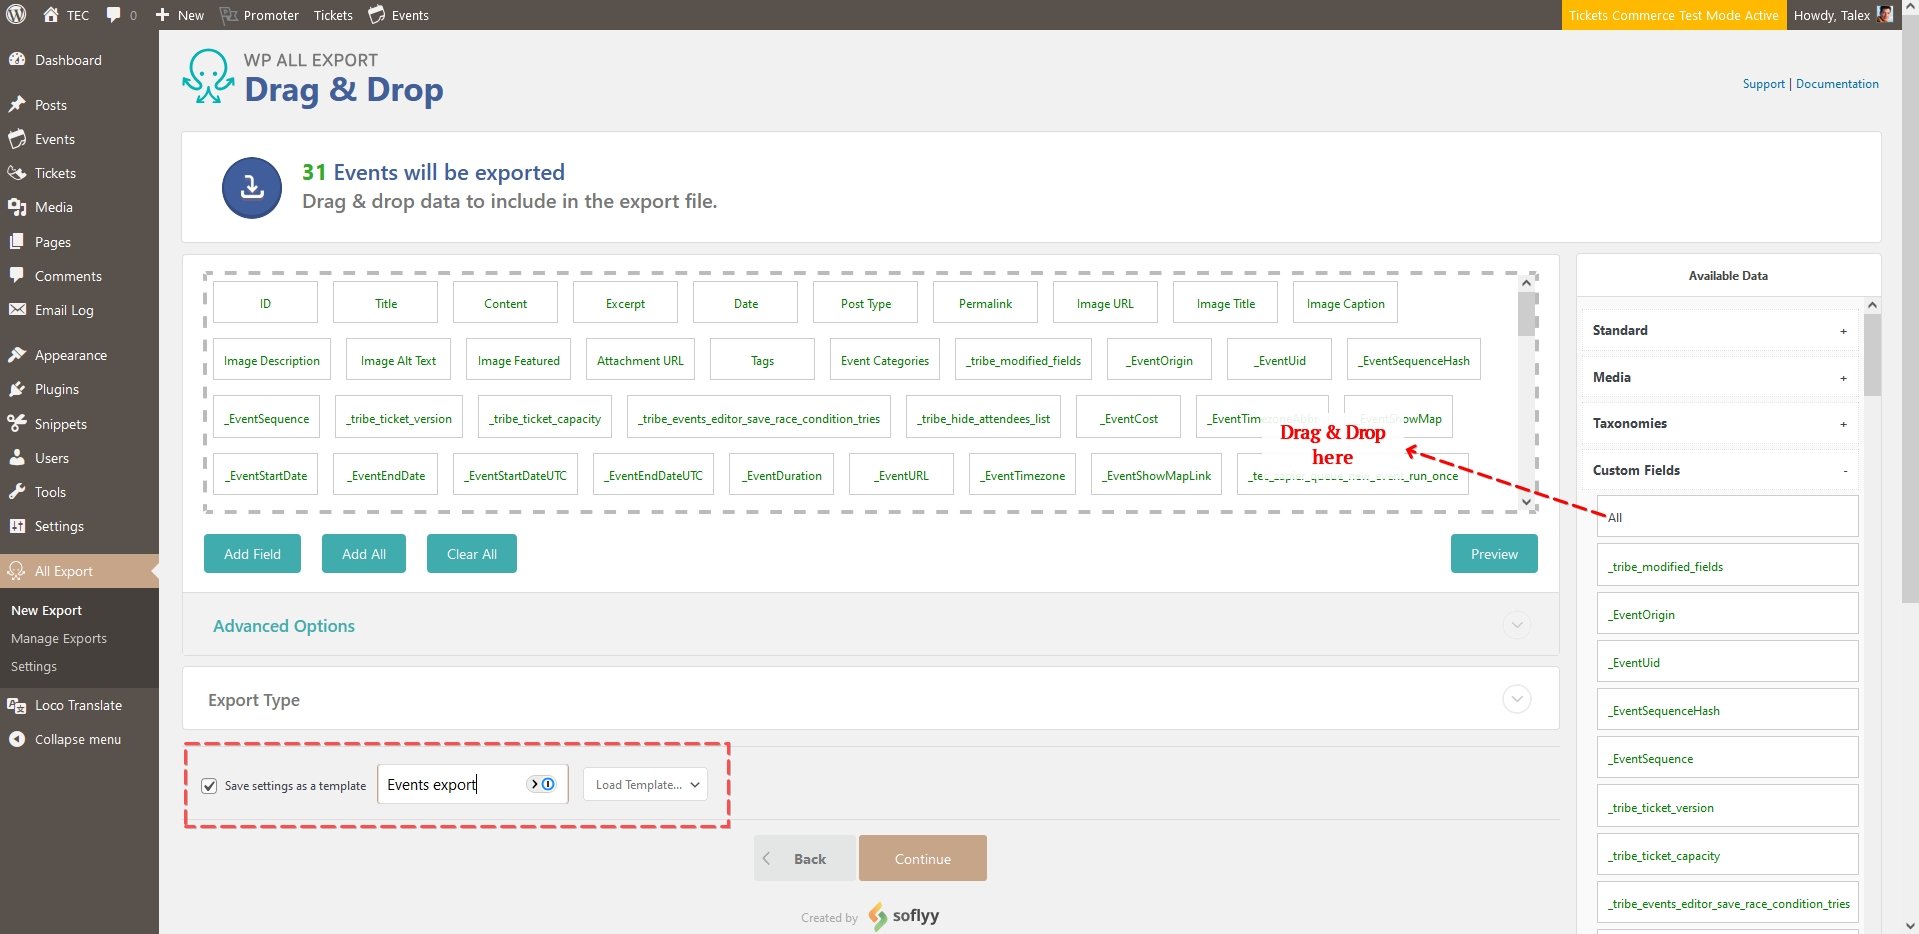Open the Snippets scissors icon in sidebar
This screenshot has width=1919, height=934.
point(17,424)
